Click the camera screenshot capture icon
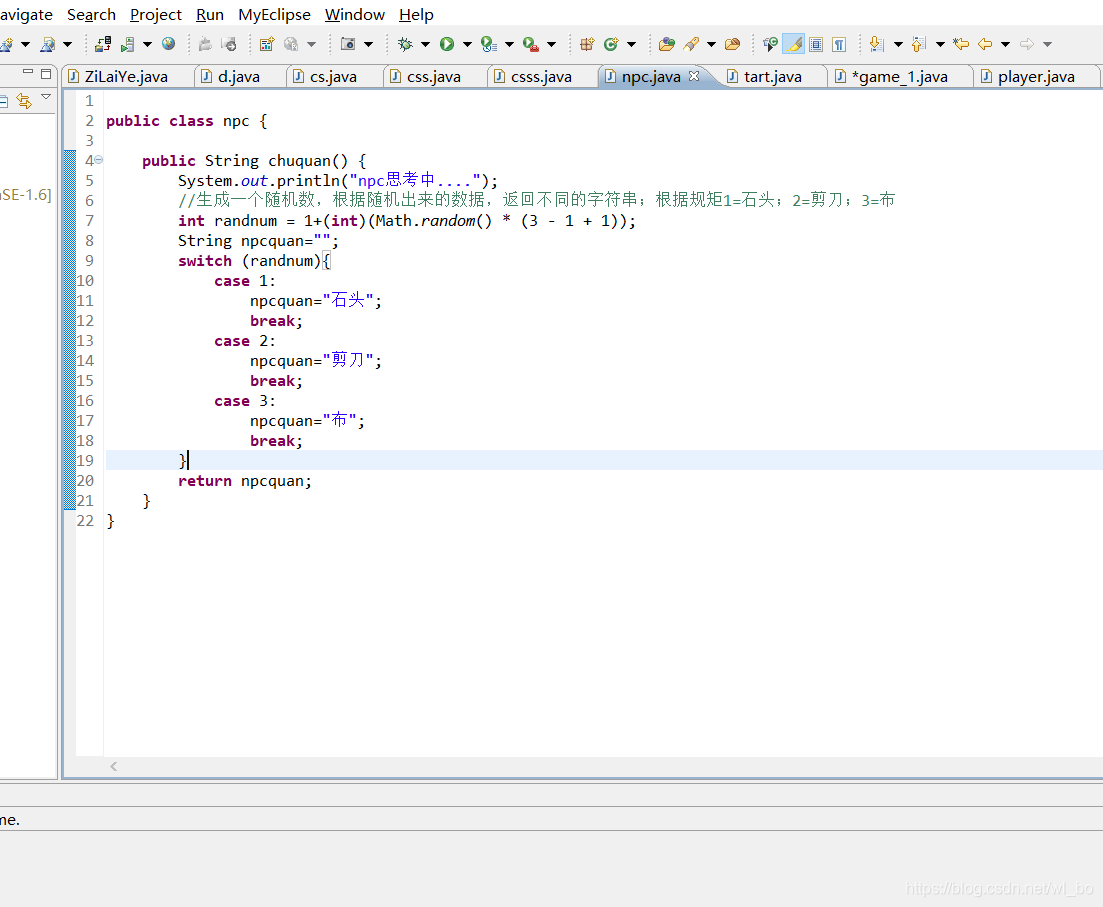The height and width of the screenshot is (907, 1103). (x=348, y=44)
